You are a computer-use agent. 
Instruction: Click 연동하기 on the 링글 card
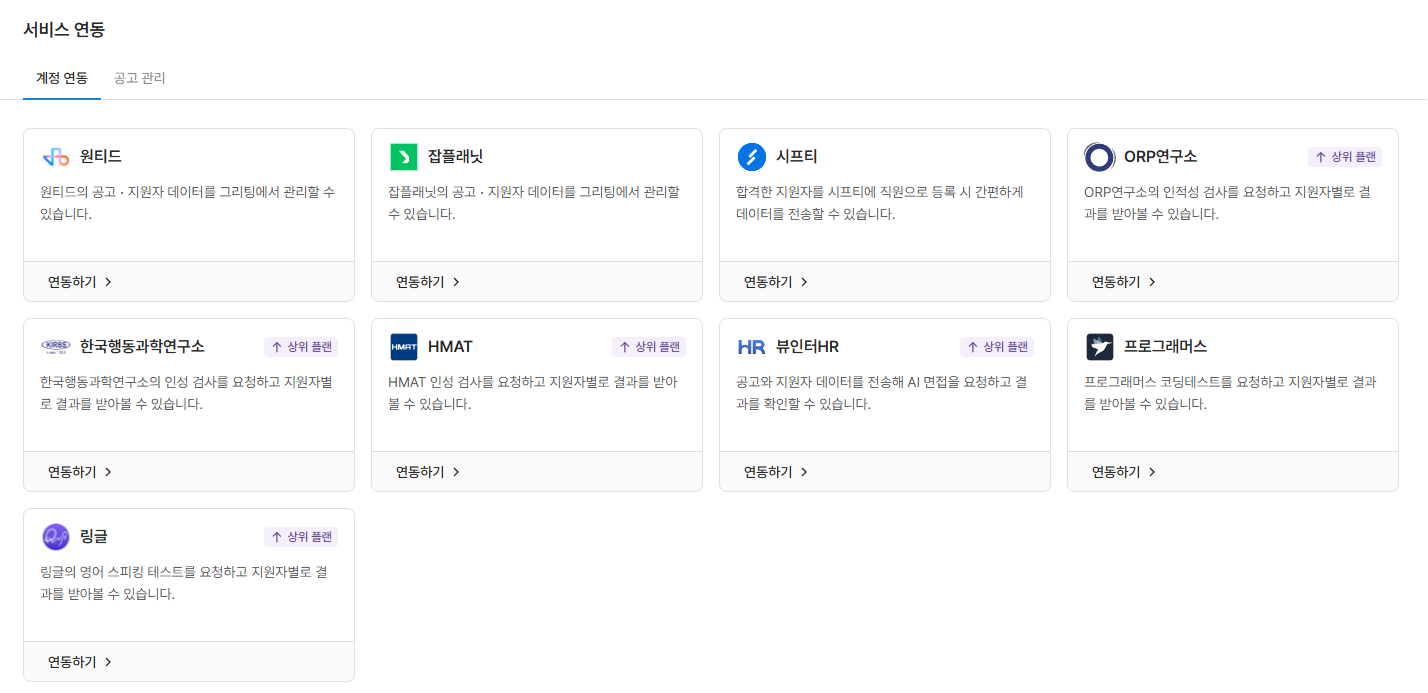[x=80, y=662]
